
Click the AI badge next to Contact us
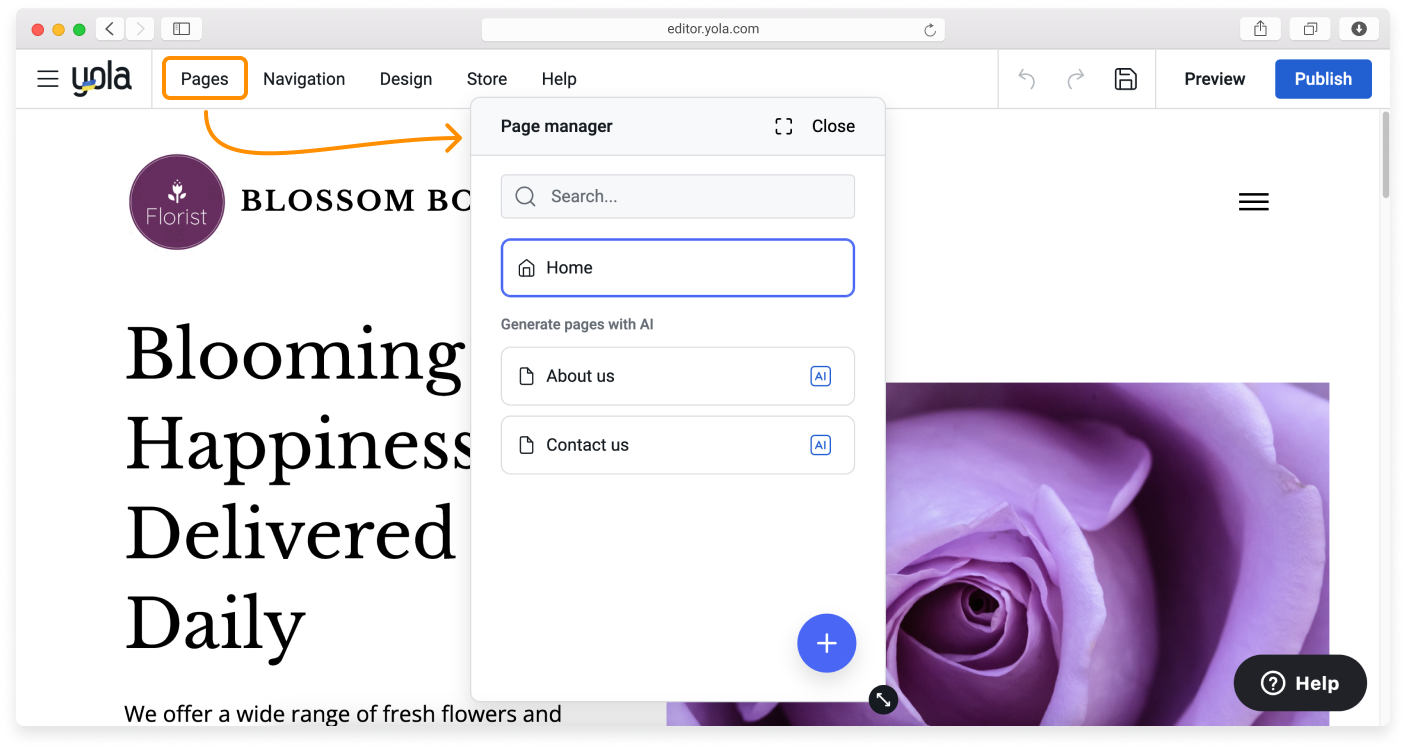click(820, 445)
